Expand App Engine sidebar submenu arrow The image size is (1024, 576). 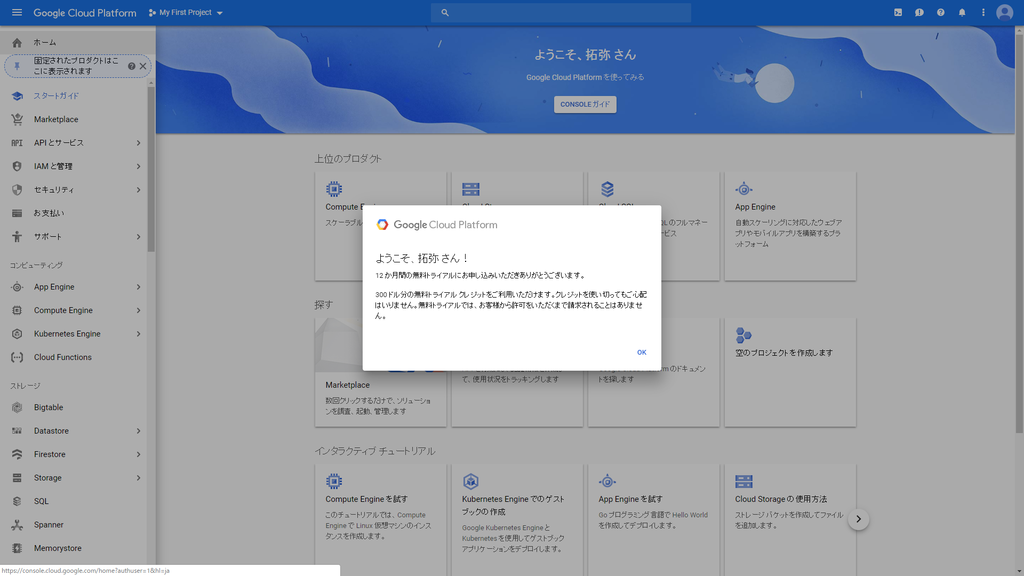point(138,287)
